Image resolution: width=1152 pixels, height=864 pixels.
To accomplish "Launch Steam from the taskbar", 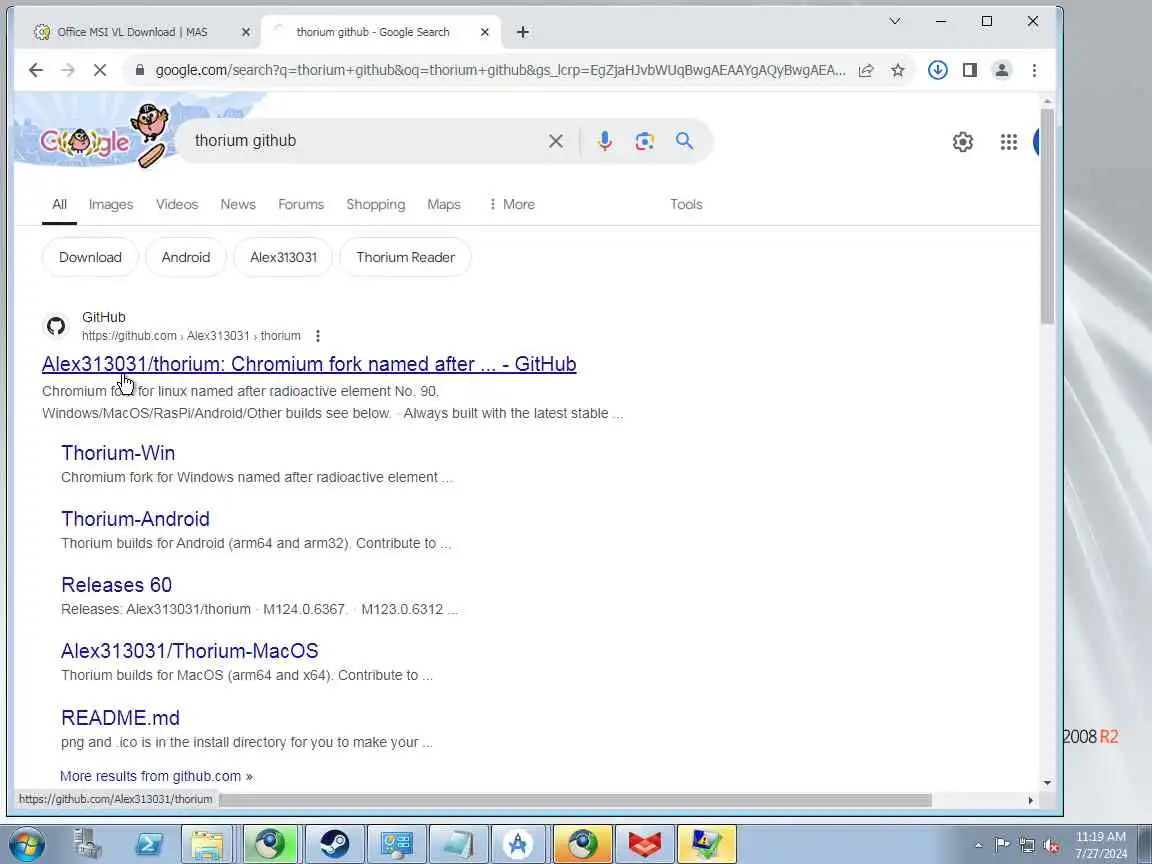I will (x=334, y=844).
